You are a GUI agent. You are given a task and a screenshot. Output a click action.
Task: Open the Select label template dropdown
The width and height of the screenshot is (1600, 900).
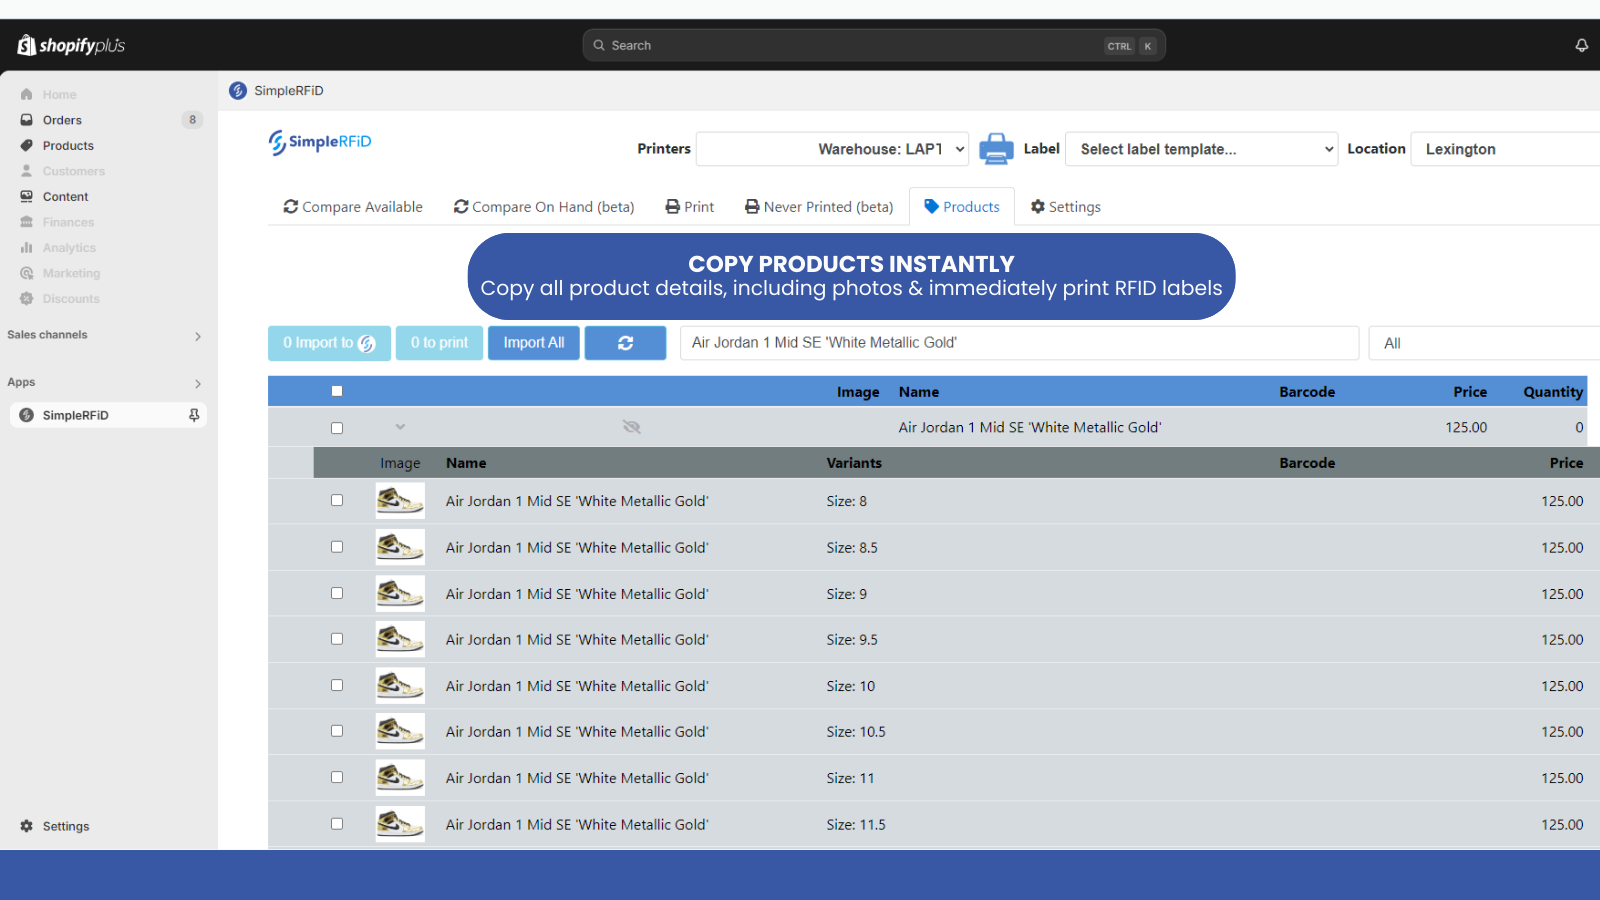(x=1202, y=149)
